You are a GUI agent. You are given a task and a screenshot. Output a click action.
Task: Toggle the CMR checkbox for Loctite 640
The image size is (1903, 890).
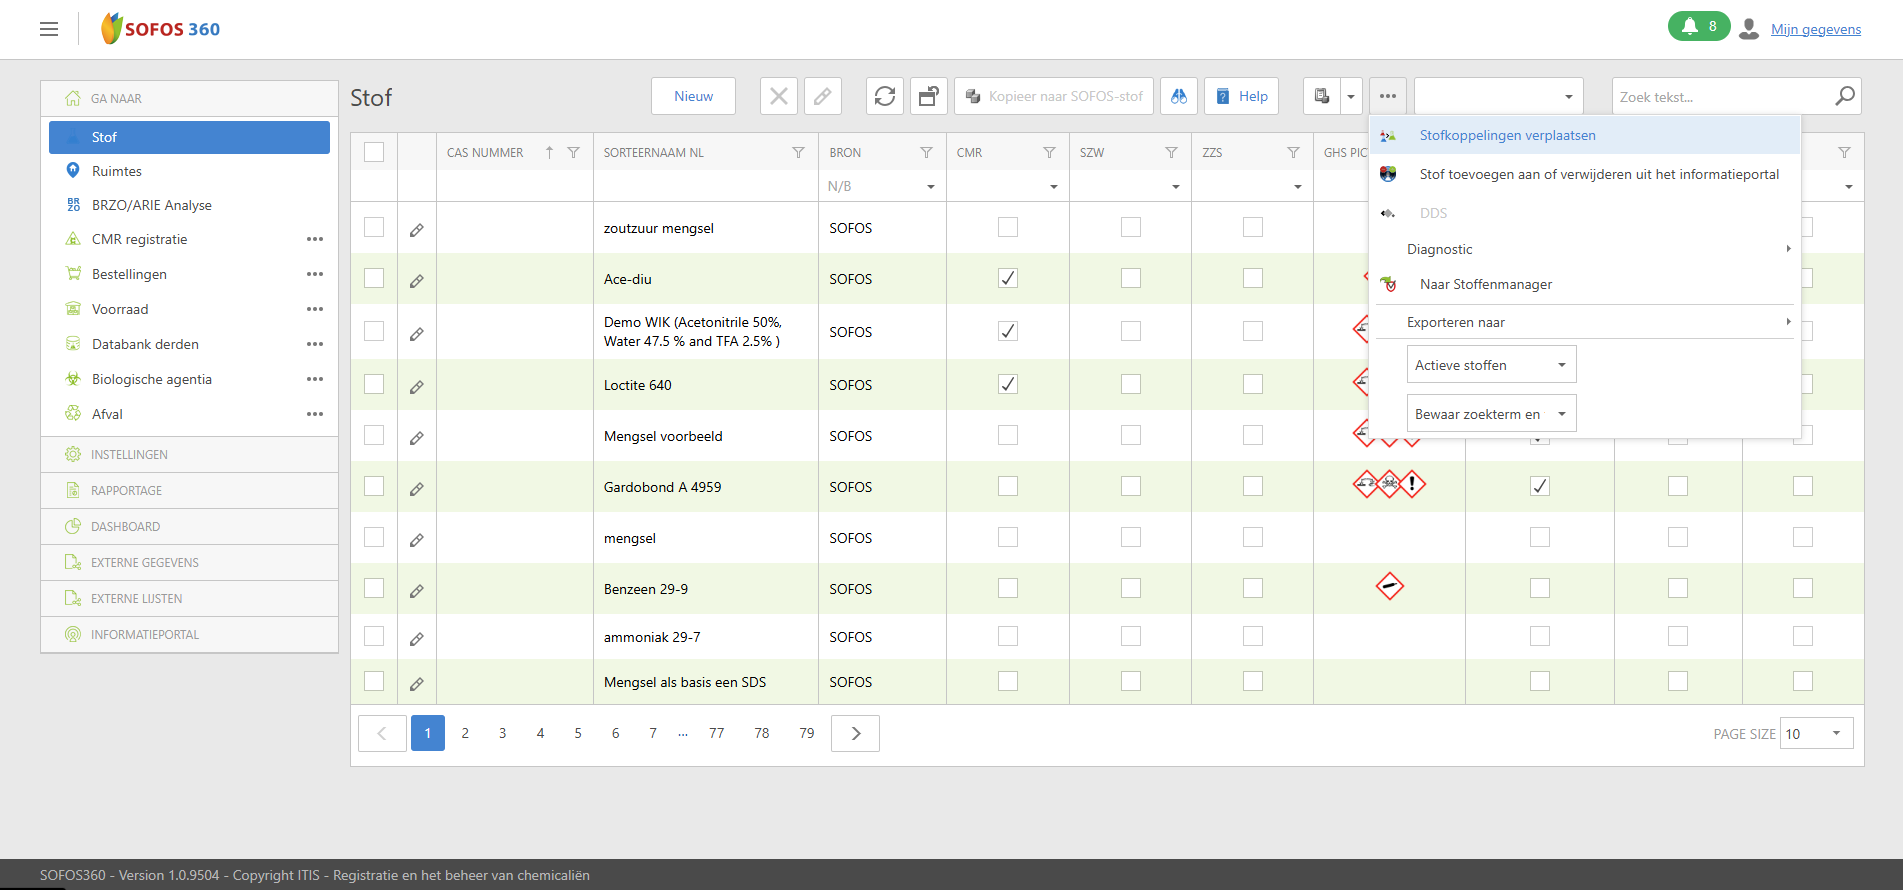point(1008,385)
